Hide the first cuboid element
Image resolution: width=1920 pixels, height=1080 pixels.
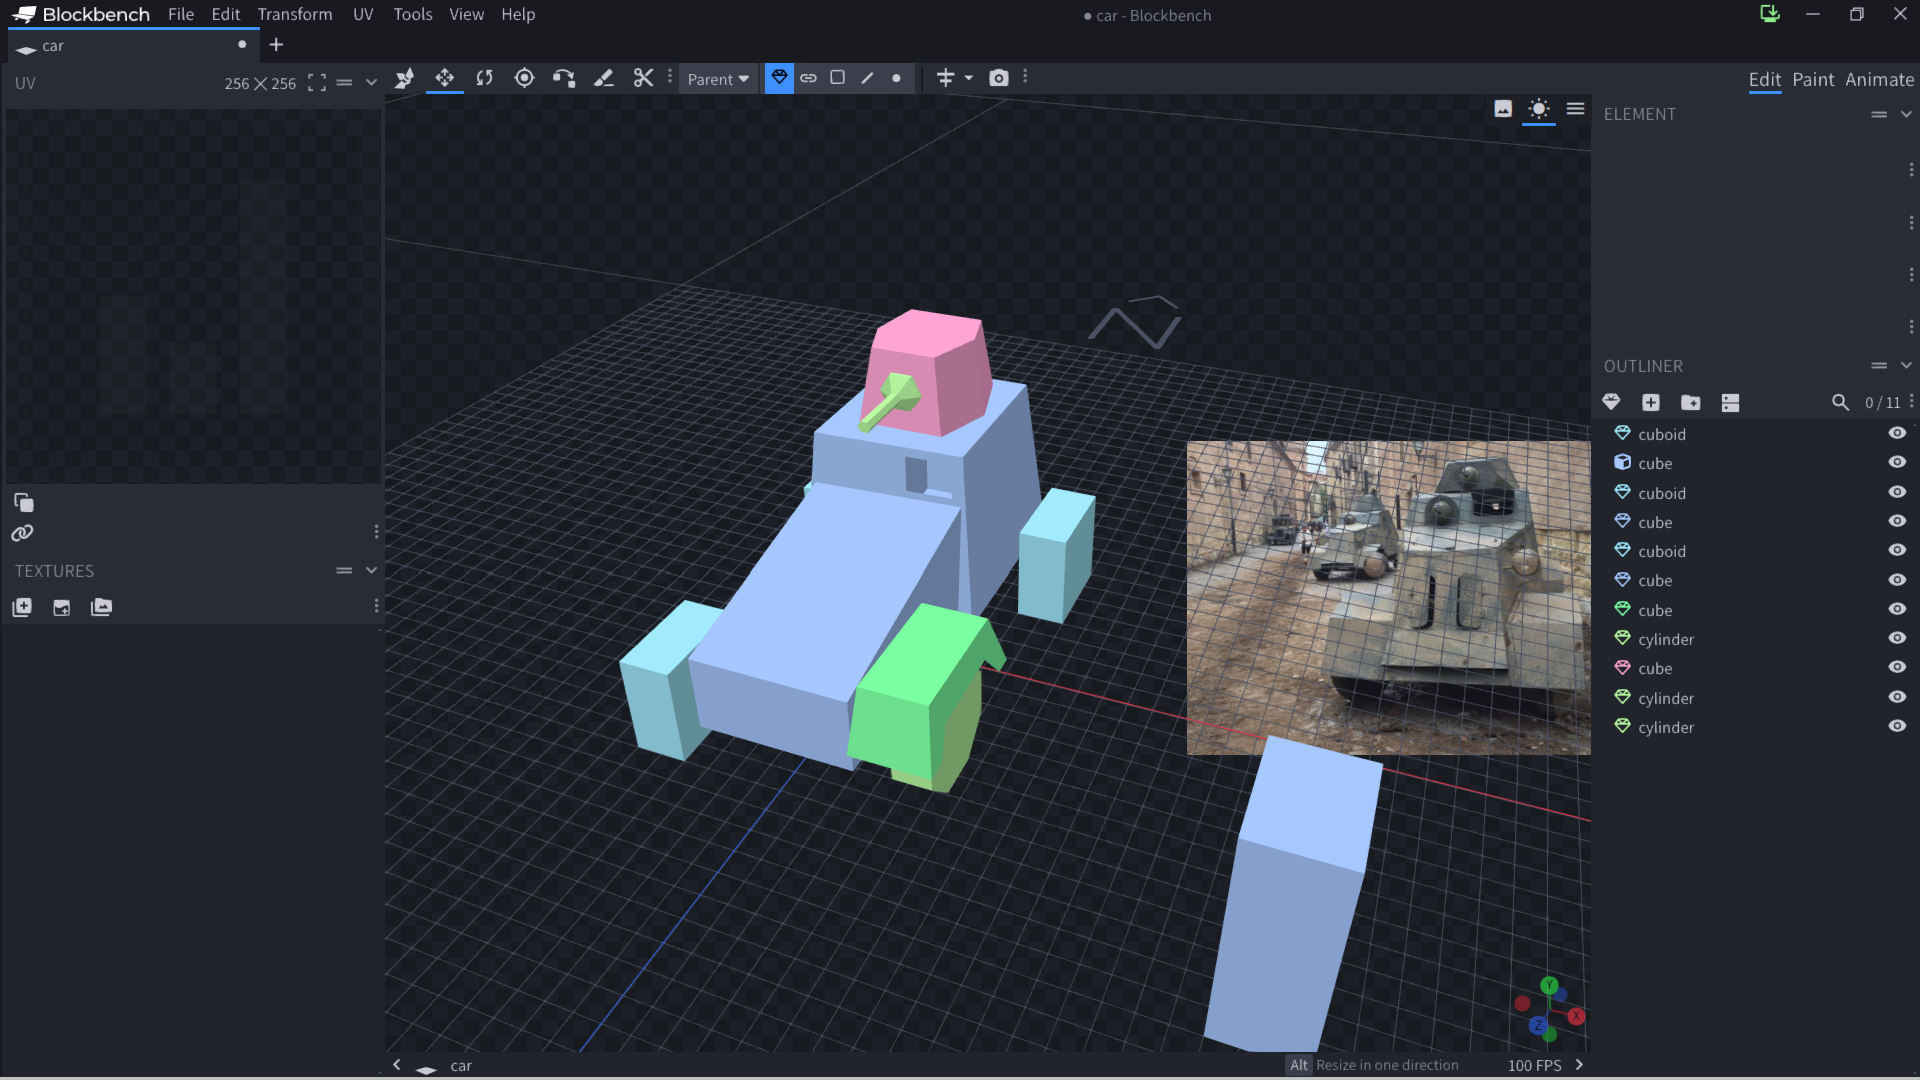pyautogui.click(x=1896, y=433)
